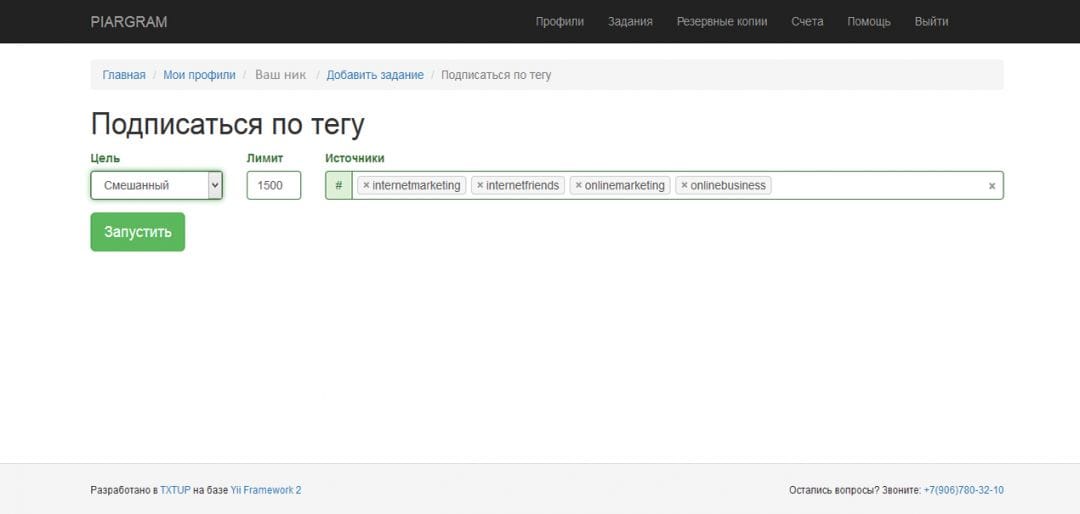
Task: Open the Счета menu item
Action: [807, 21]
